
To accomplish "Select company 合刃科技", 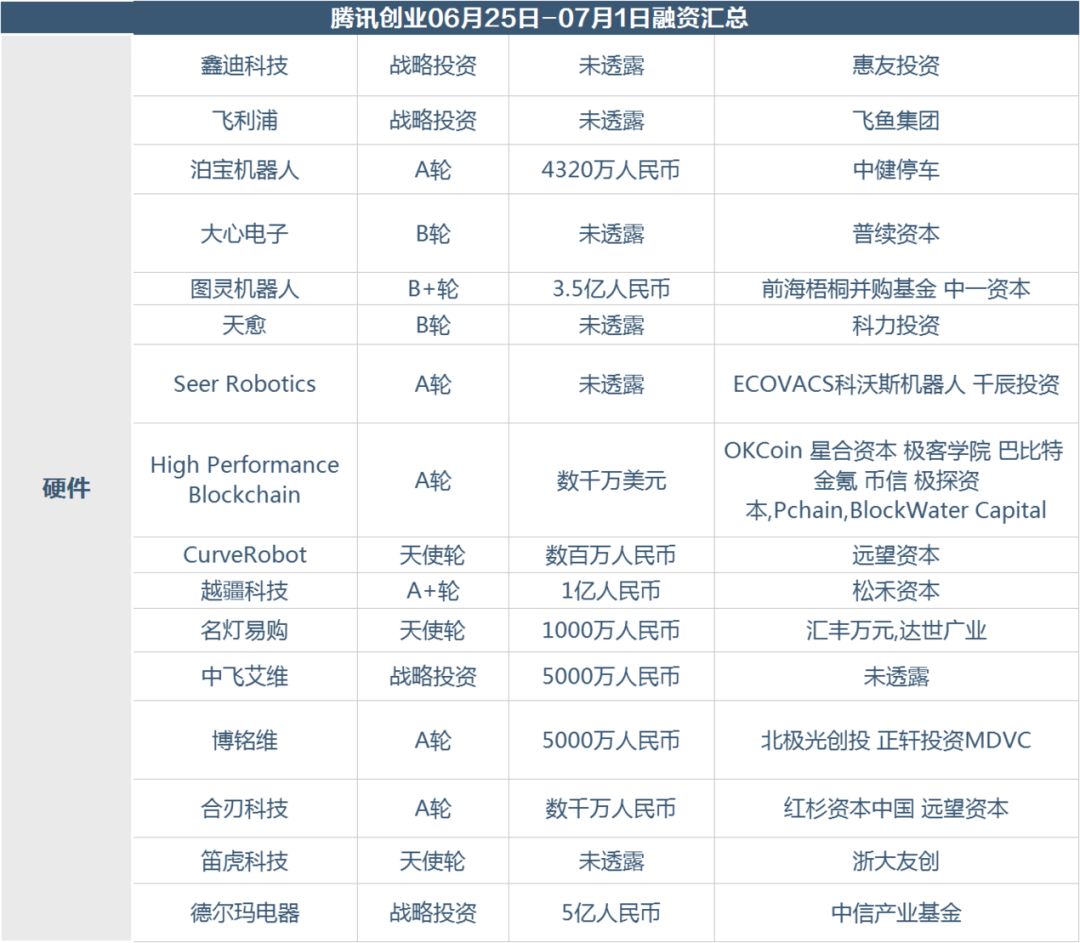I will [244, 809].
